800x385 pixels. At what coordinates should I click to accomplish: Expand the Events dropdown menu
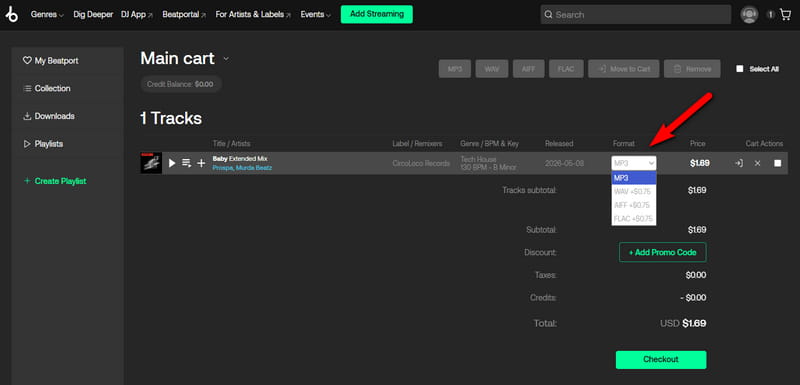[x=315, y=15]
